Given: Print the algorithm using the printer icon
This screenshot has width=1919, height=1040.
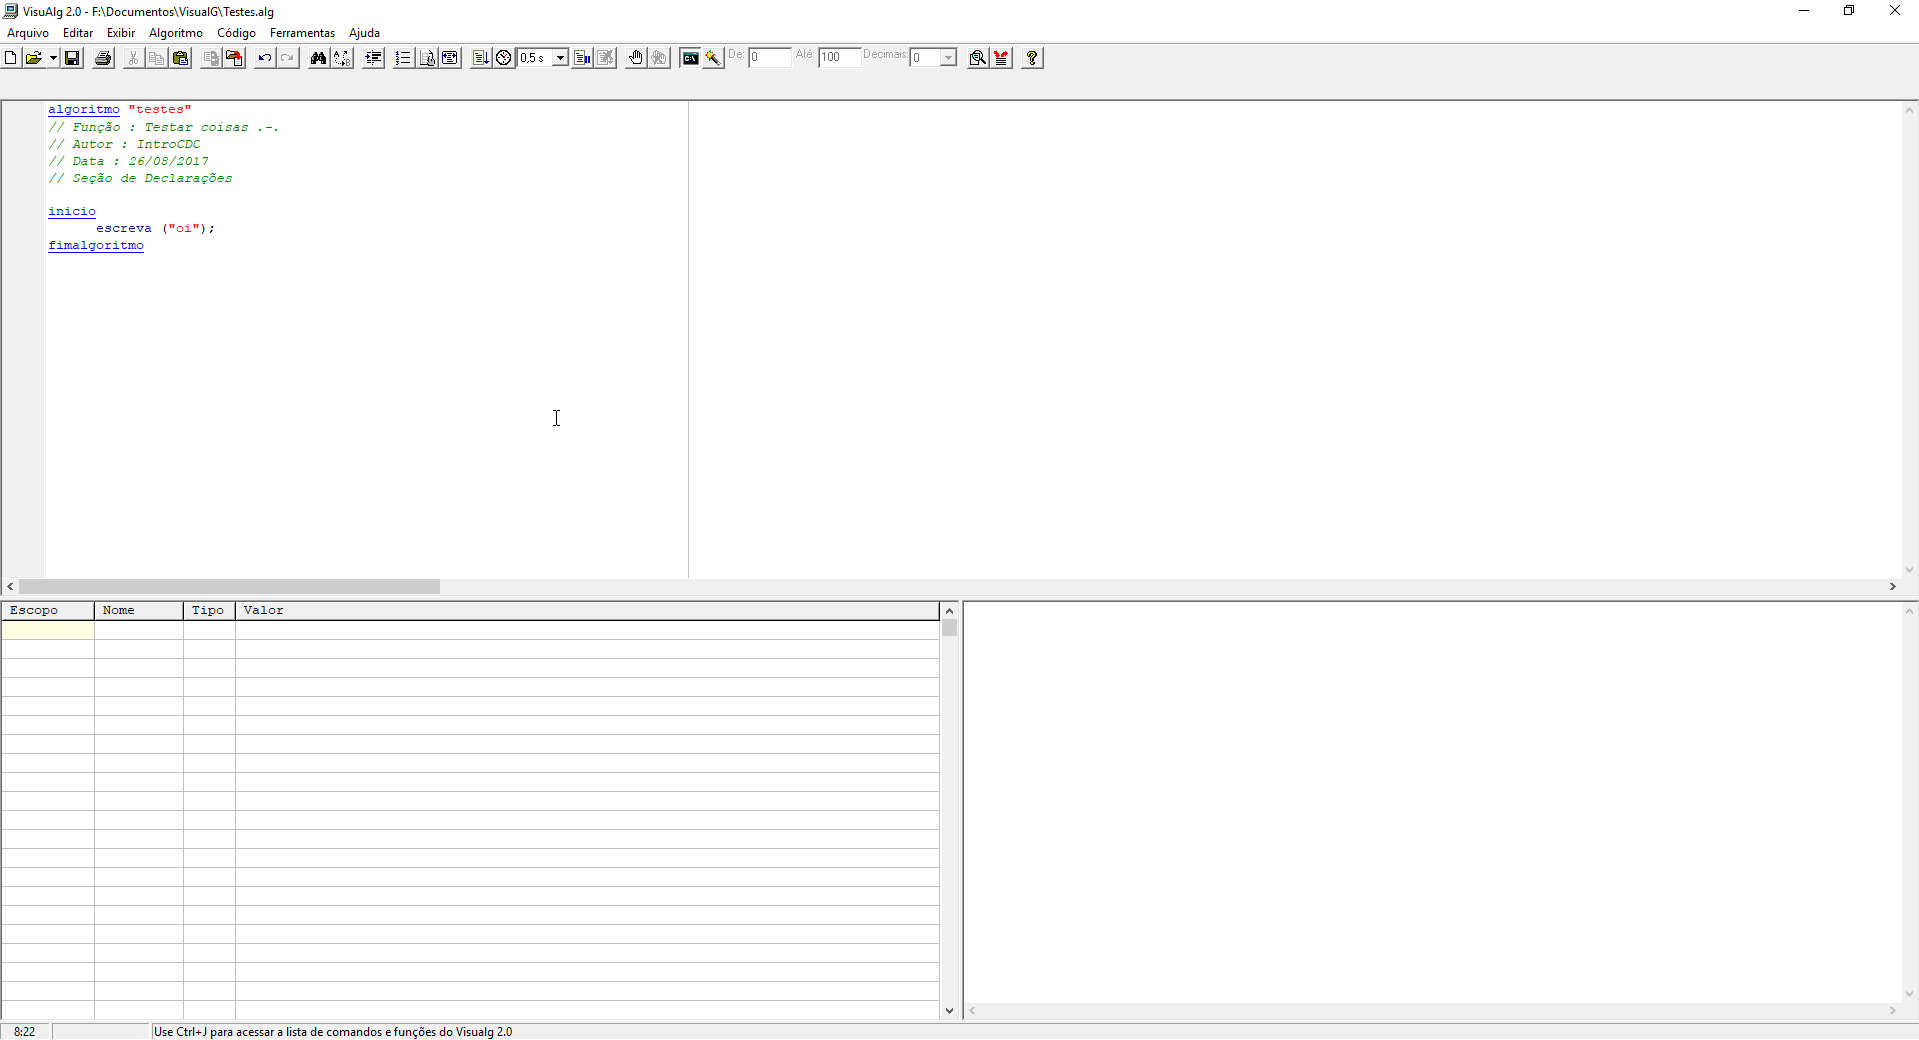Looking at the screenshot, I should tap(103, 58).
